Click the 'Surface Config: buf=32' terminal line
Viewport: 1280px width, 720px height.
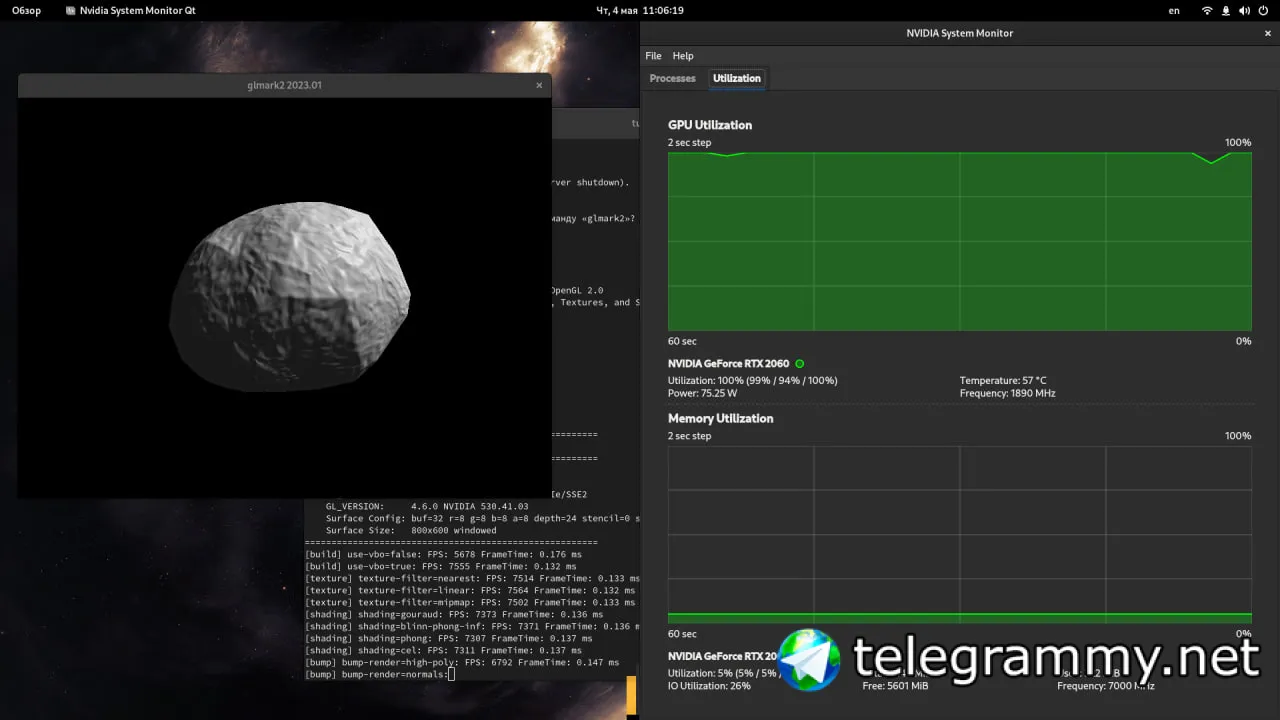pyautogui.click(x=483, y=518)
